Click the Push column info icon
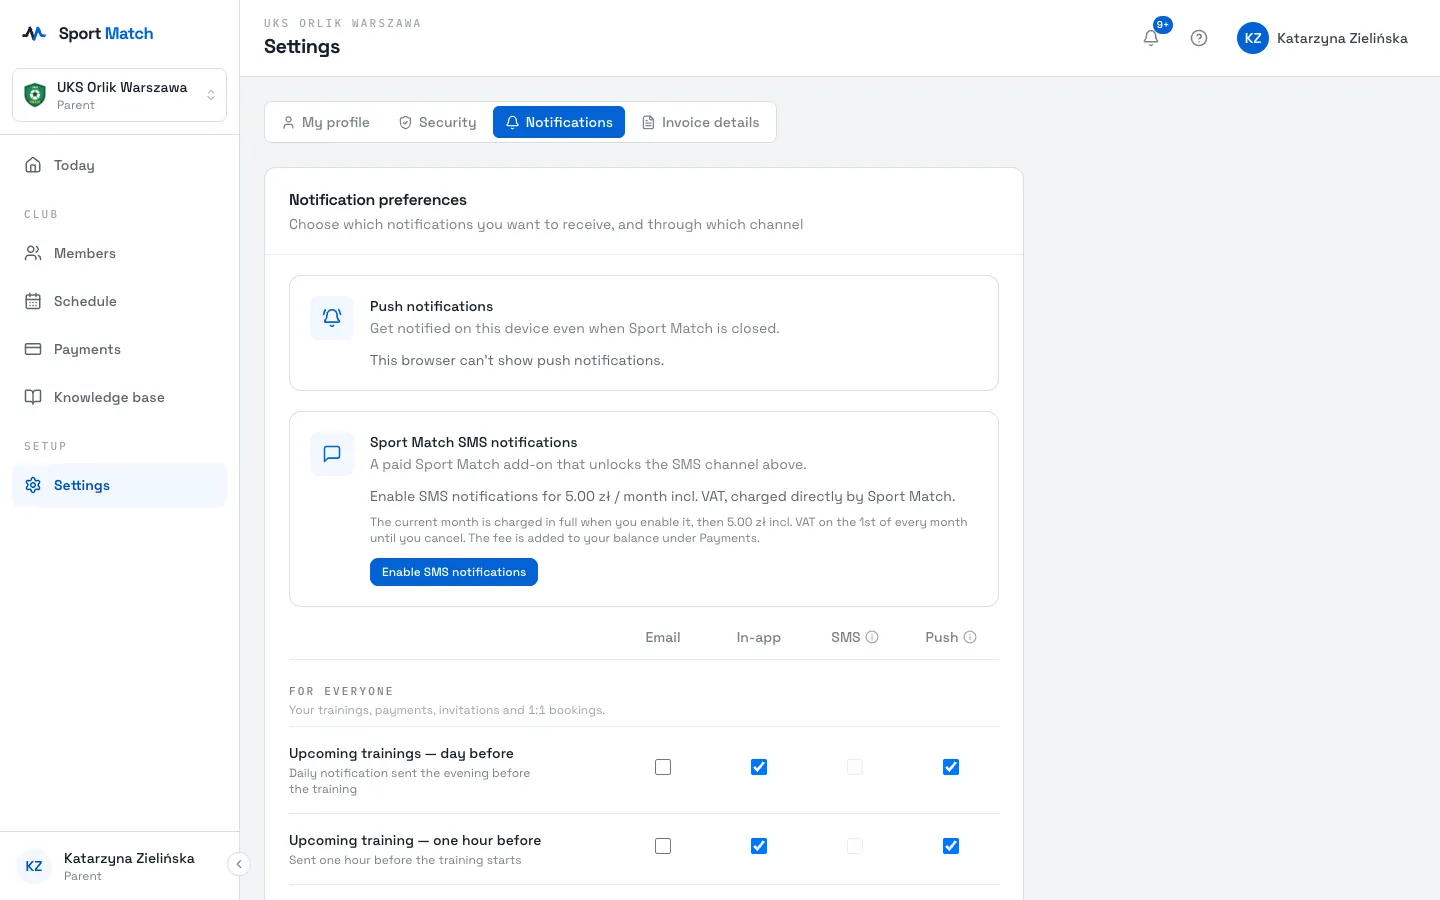Viewport: 1440px width, 900px height. click(x=970, y=637)
